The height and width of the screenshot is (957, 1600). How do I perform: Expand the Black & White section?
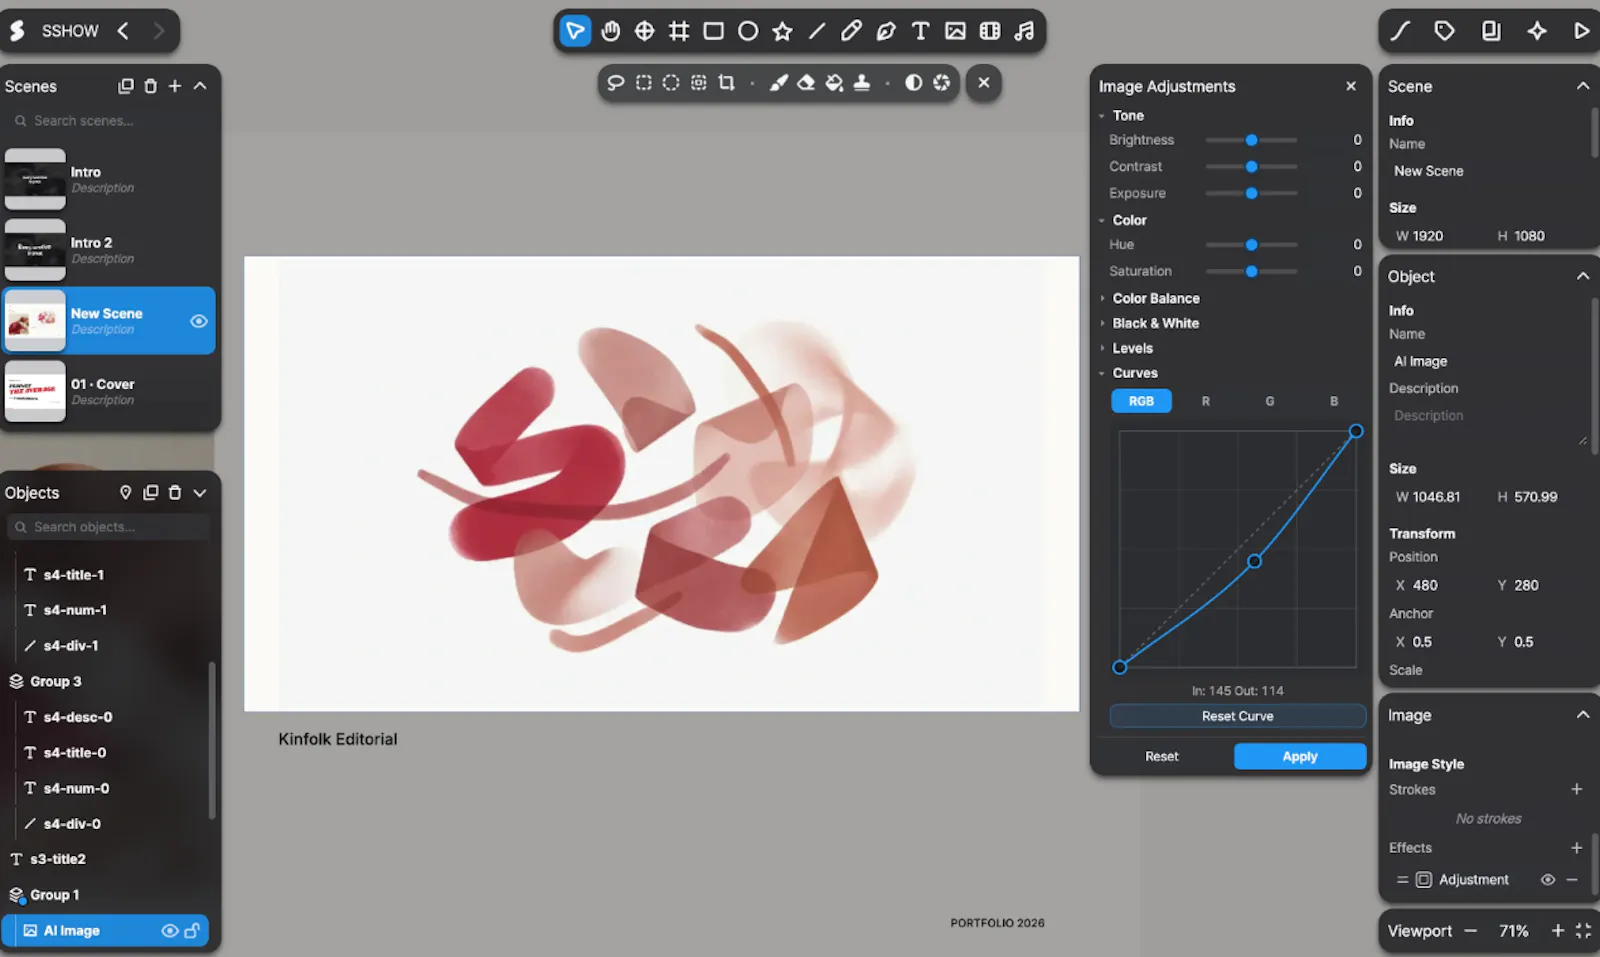(1102, 323)
